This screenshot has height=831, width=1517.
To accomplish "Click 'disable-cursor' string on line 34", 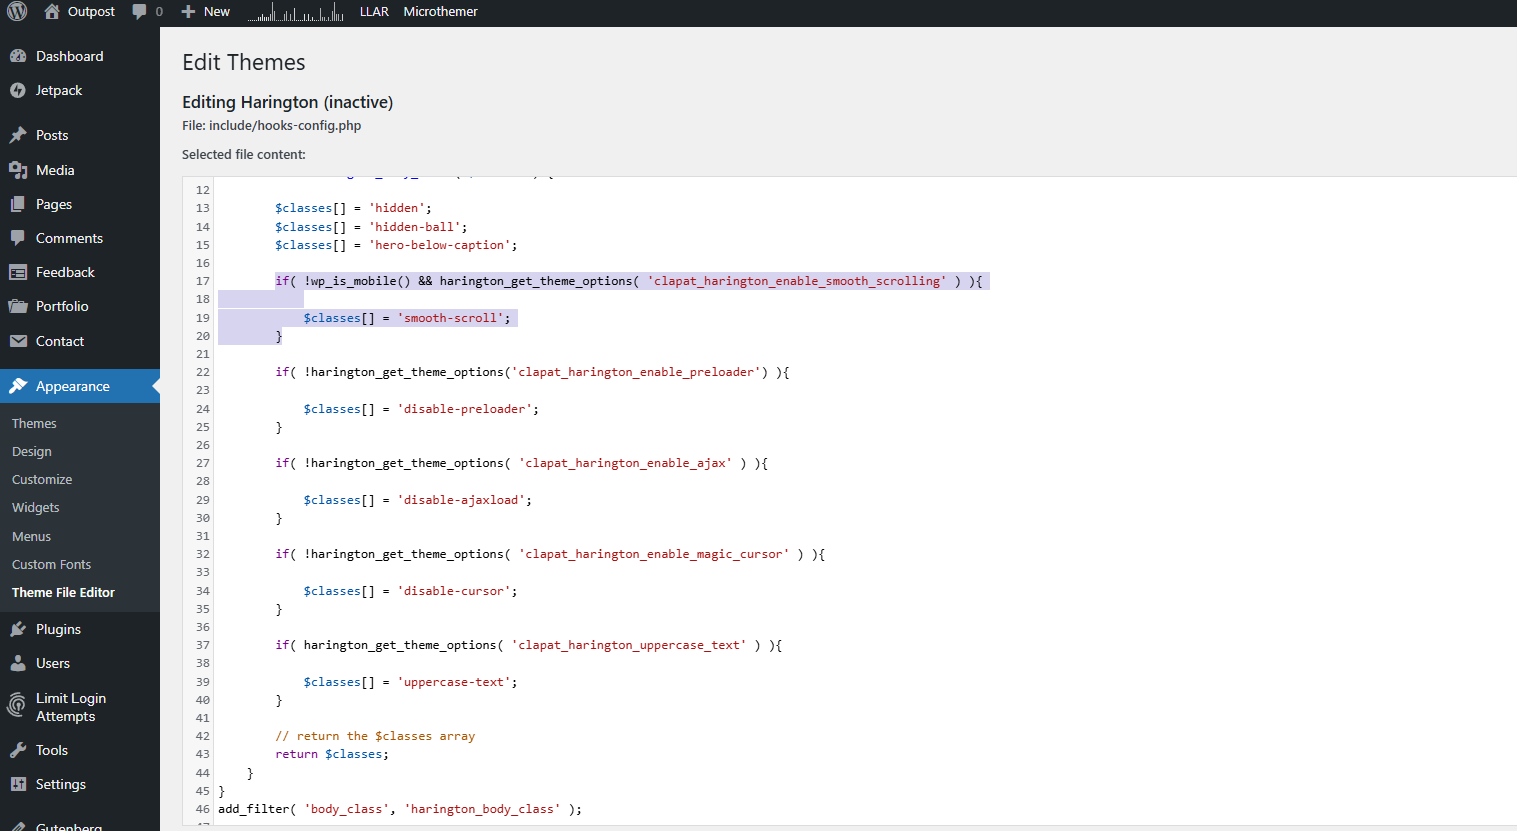I will (454, 591).
